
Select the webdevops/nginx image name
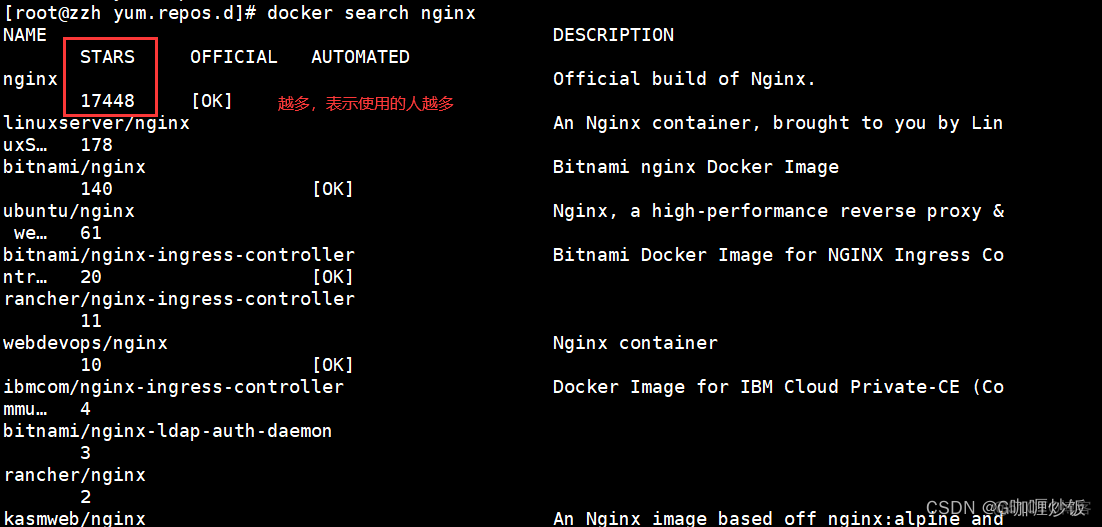click(x=85, y=343)
